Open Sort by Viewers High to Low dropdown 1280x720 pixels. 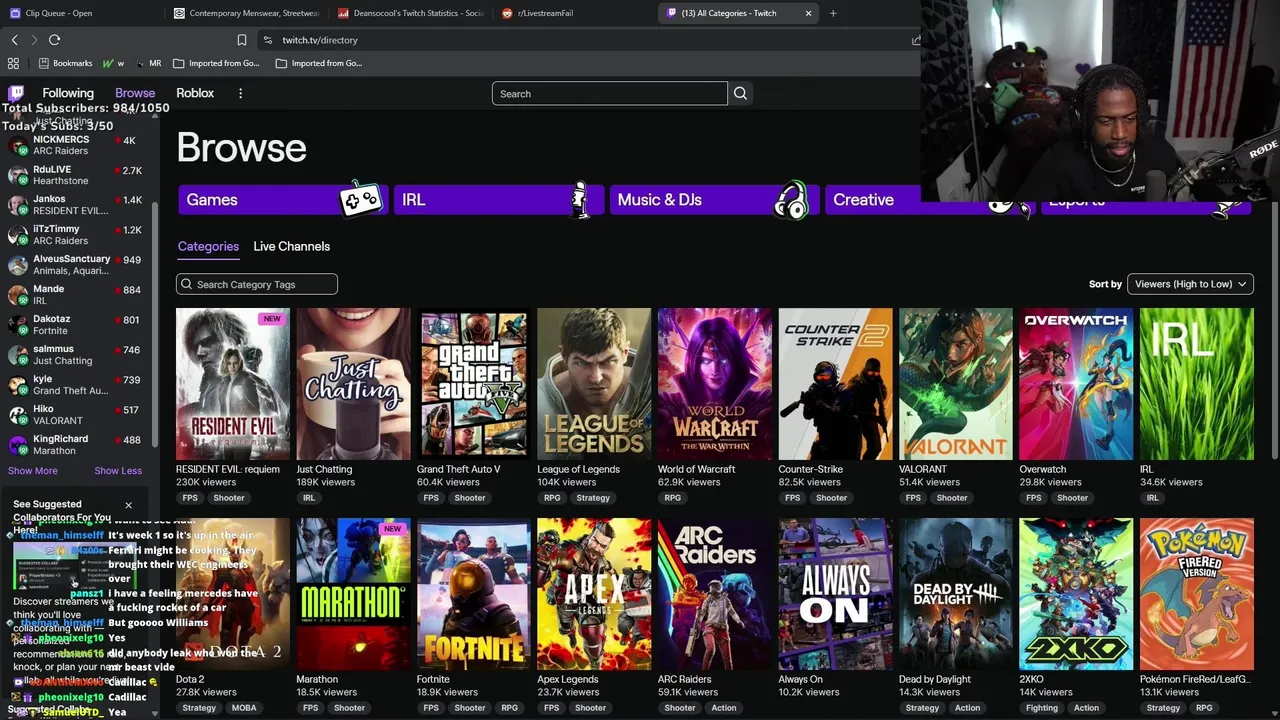point(1190,284)
